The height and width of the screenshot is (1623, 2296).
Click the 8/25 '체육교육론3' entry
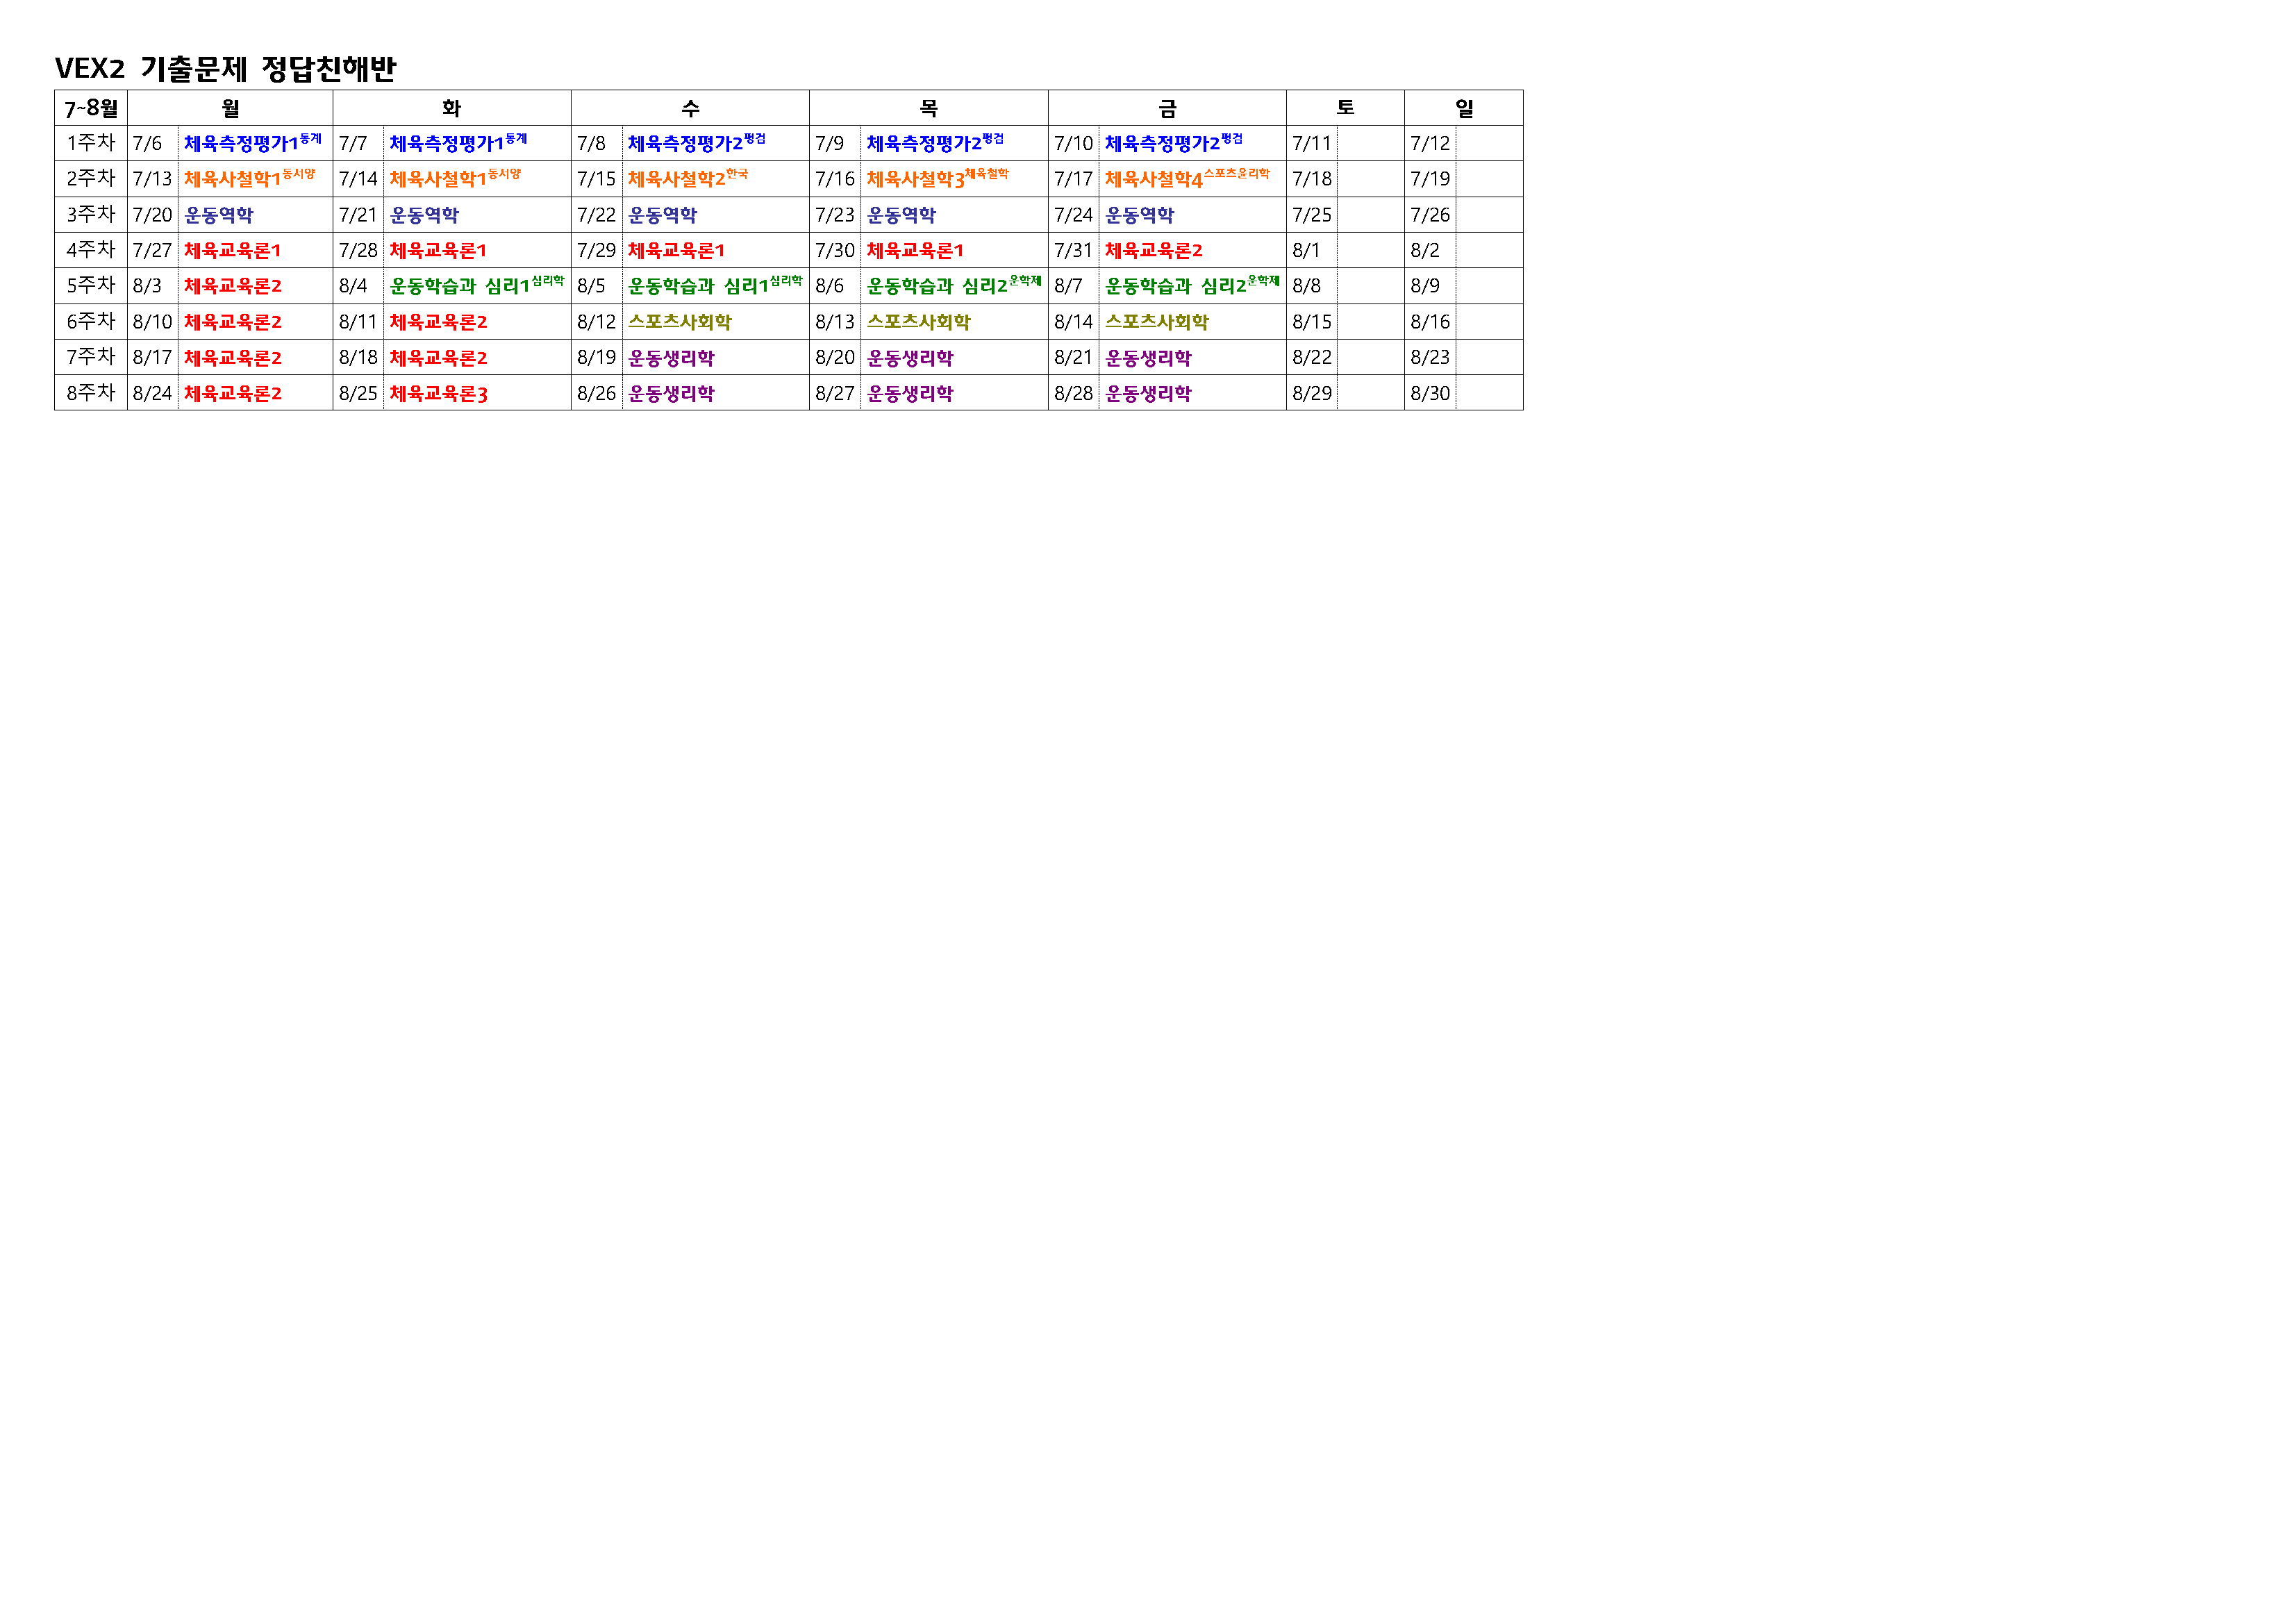(438, 394)
